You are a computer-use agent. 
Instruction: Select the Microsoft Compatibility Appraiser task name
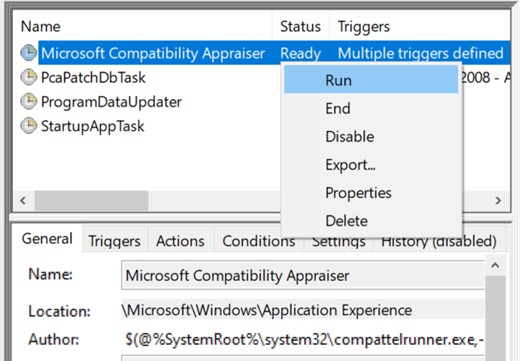153,53
